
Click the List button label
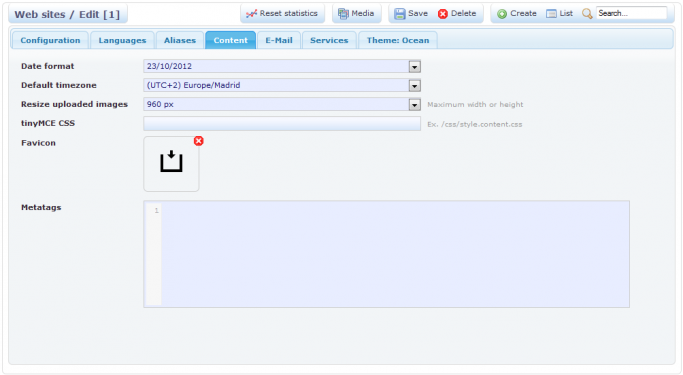[x=566, y=14]
